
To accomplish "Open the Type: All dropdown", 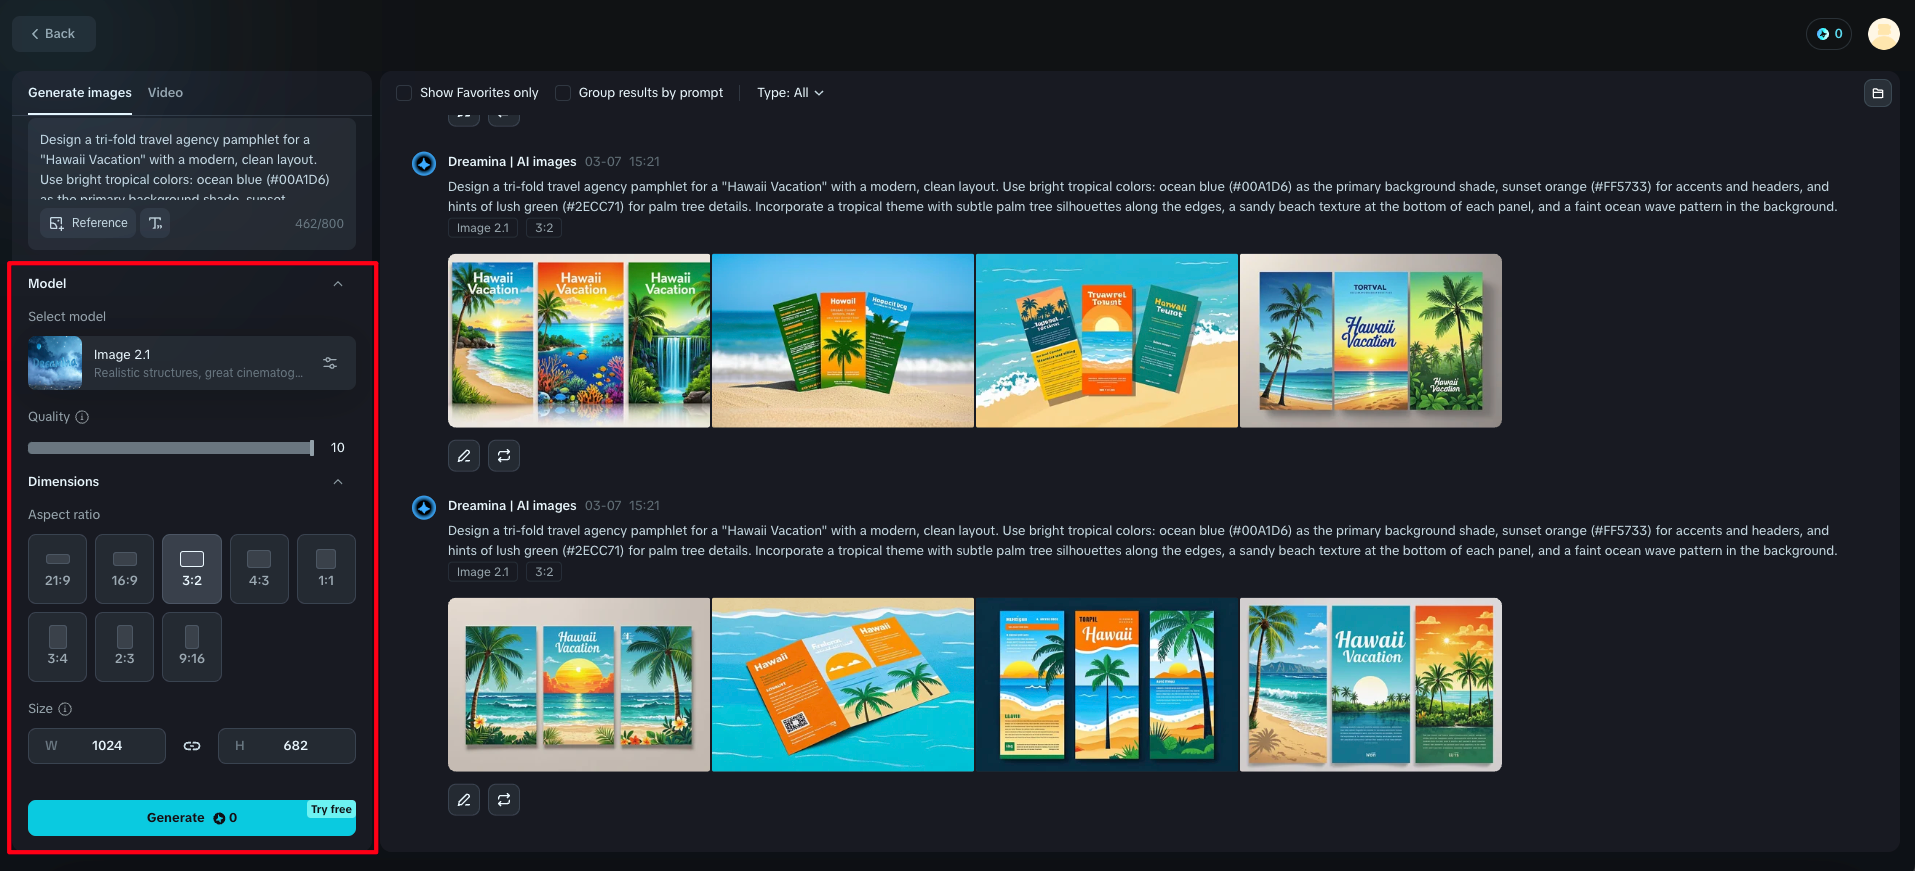I will pyautogui.click(x=790, y=93).
